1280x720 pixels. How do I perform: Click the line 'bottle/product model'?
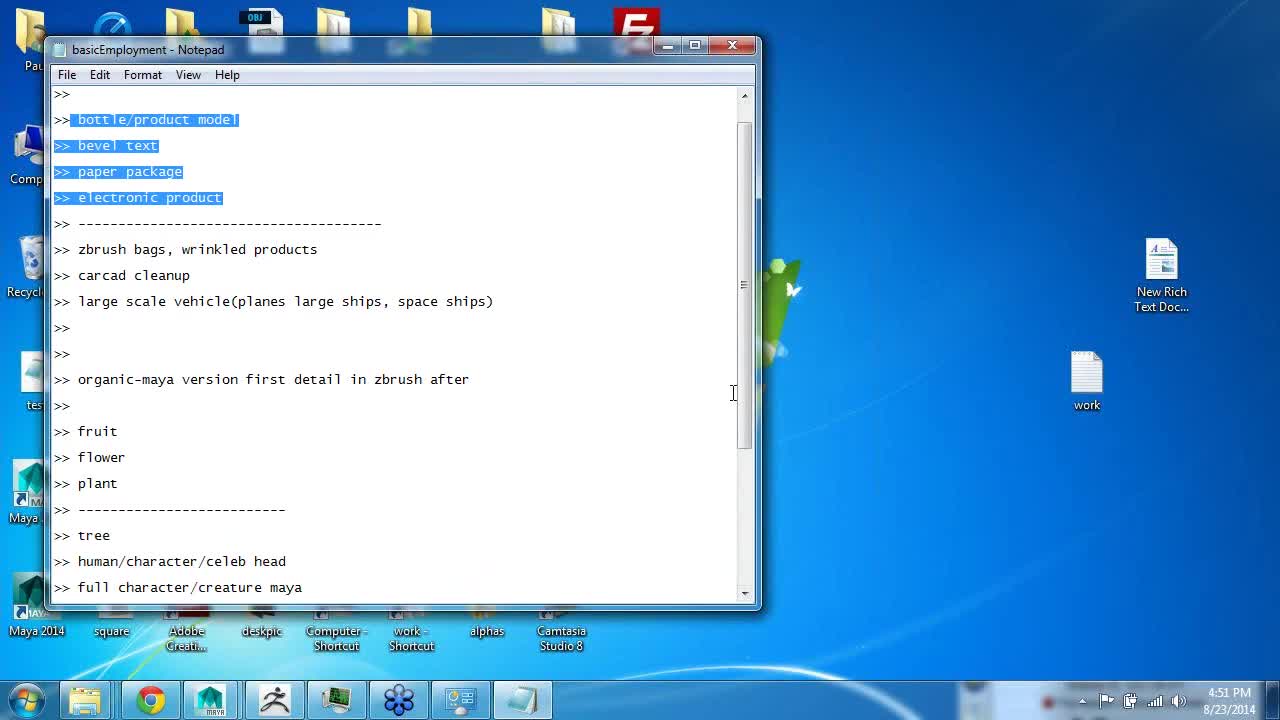click(x=157, y=120)
